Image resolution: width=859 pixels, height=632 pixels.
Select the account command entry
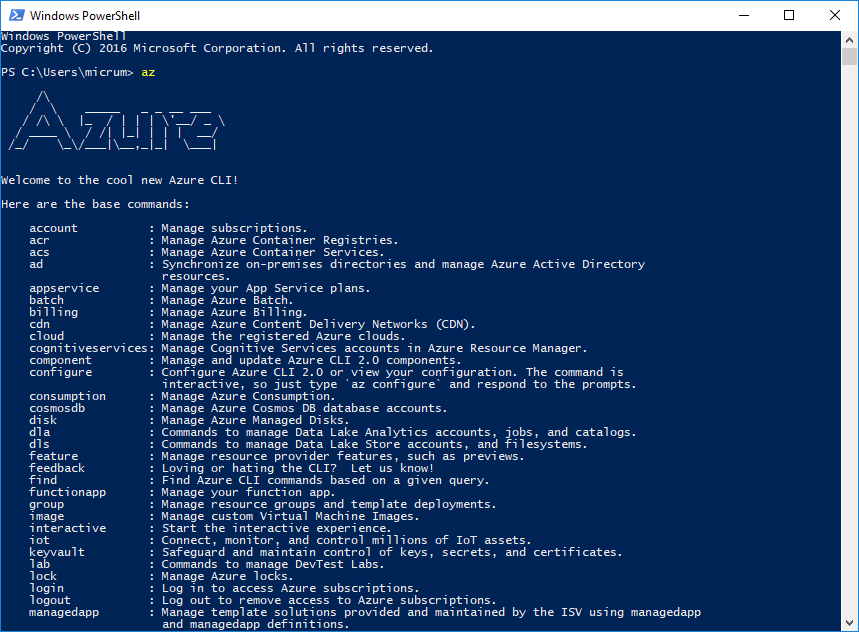pos(53,227)
